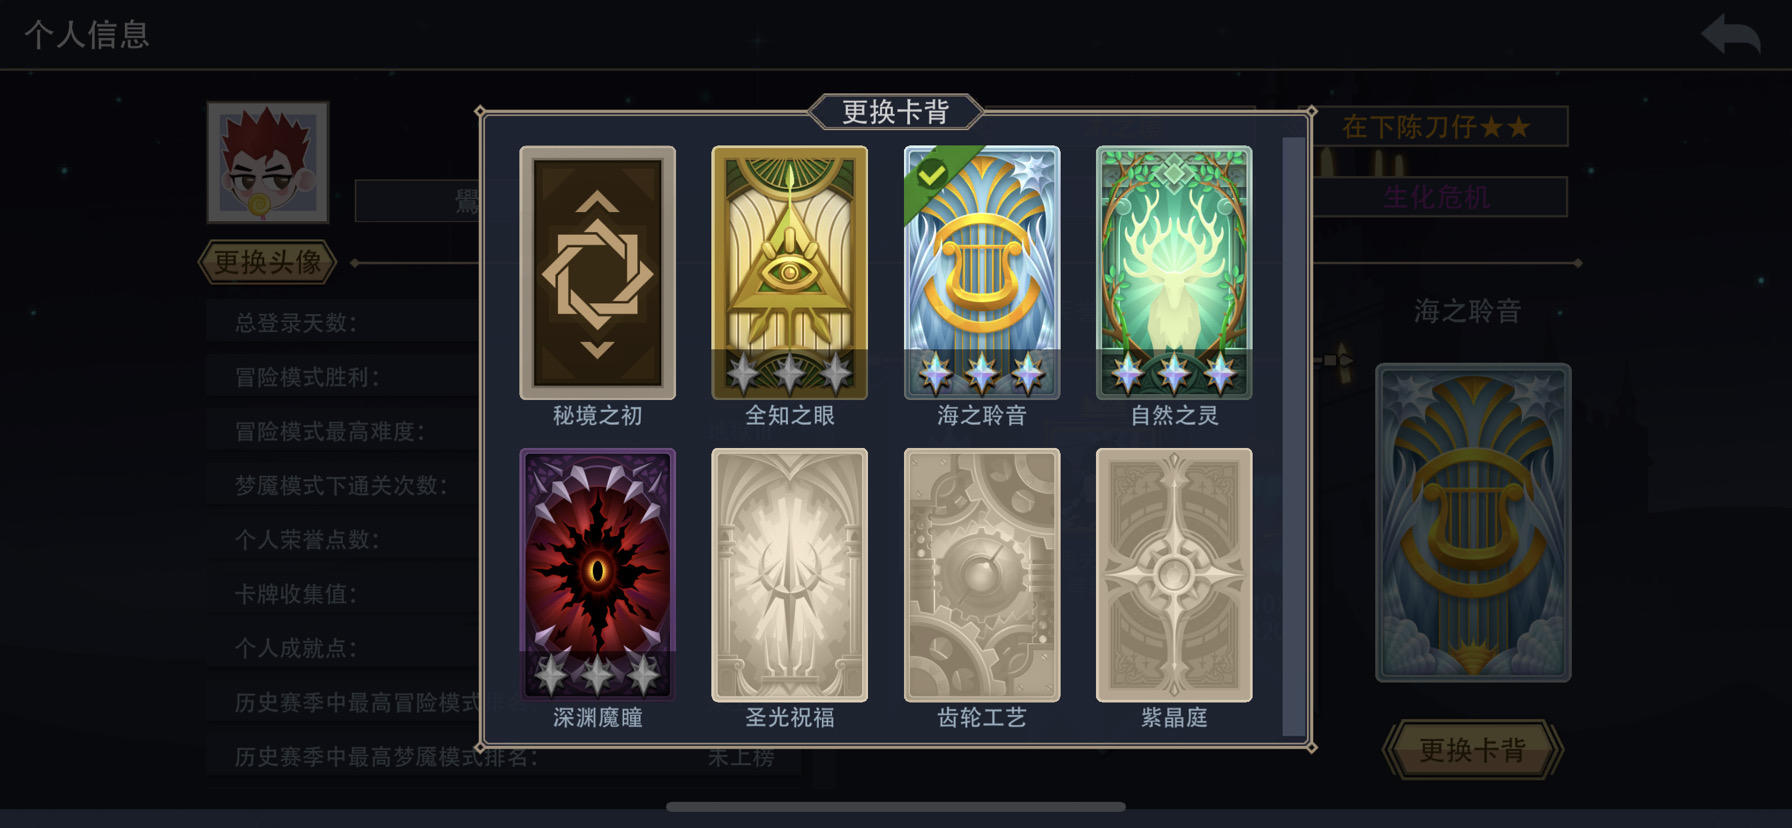This screenshot has width=1792, height=828.
Task: Click the card-back list scrollbar
Action: 1293,437
